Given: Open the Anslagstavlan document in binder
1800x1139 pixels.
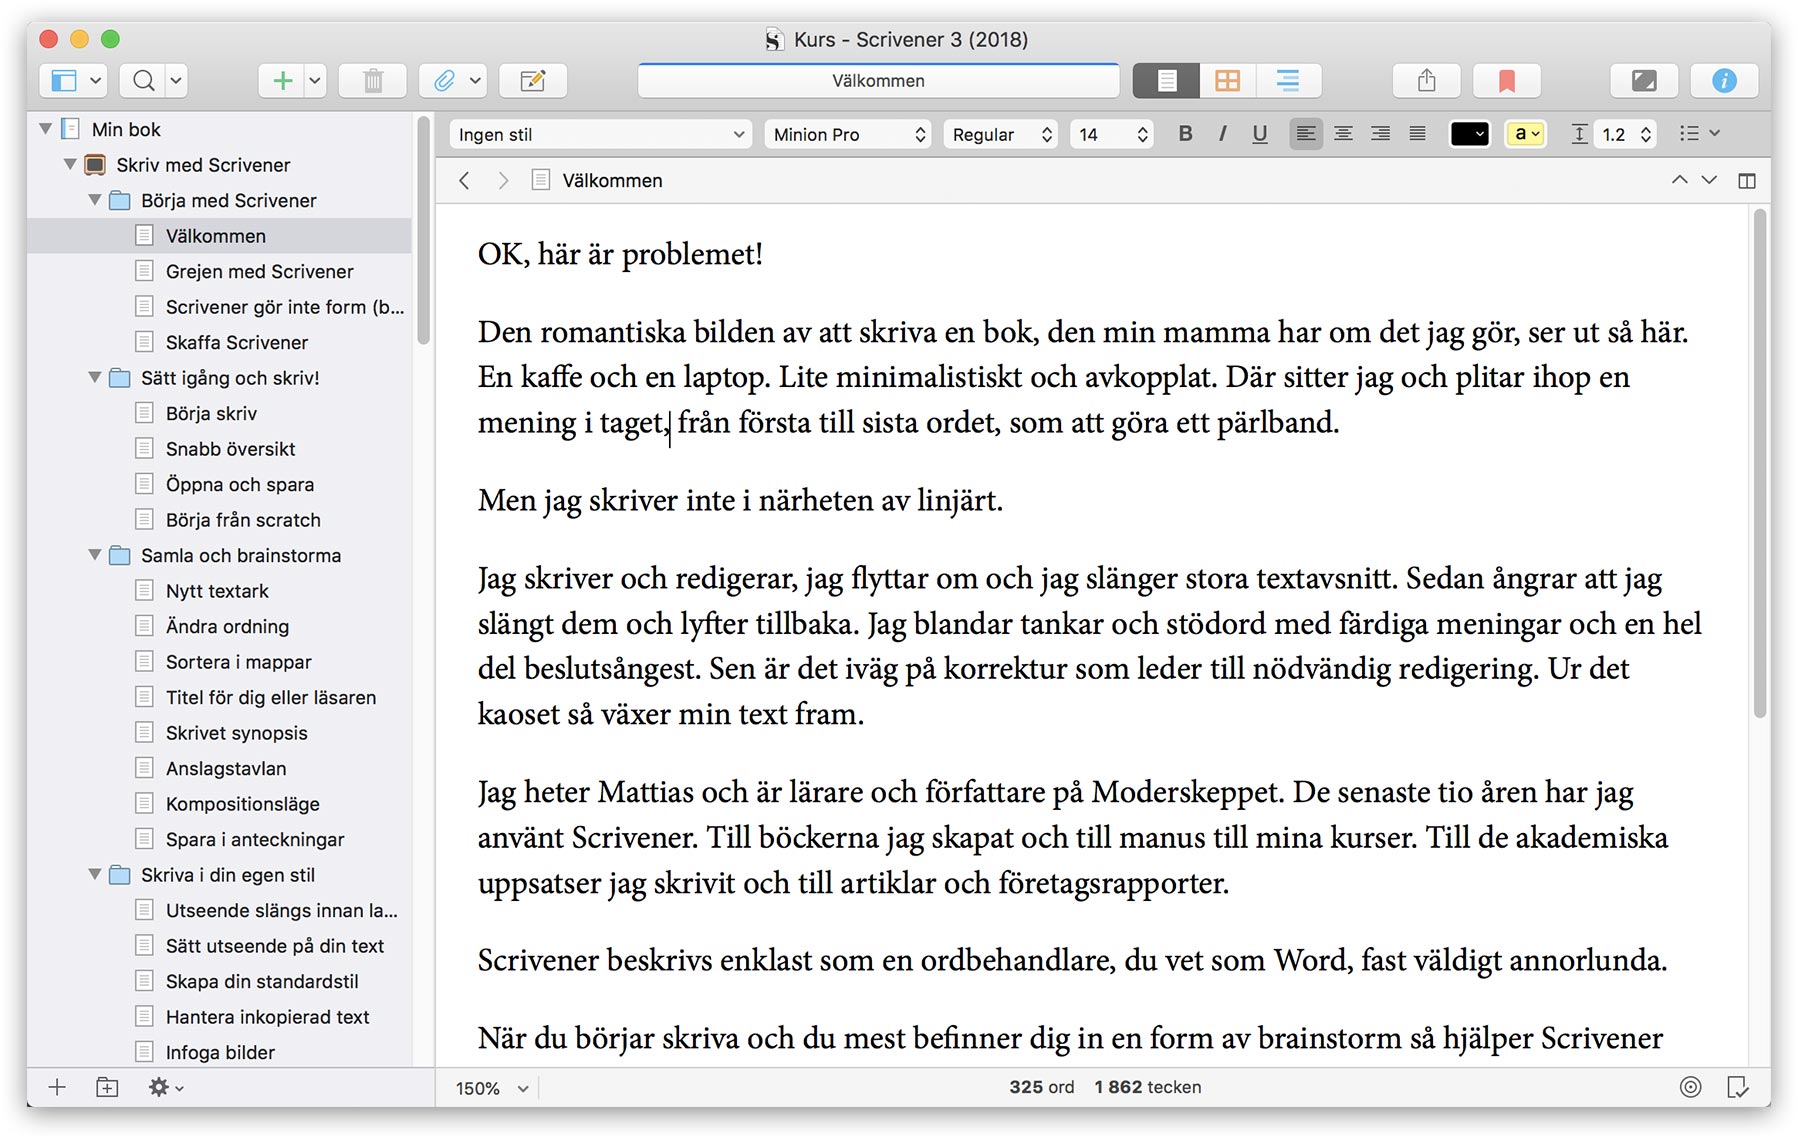Looking at the screenshot, I should coord(226,769).
